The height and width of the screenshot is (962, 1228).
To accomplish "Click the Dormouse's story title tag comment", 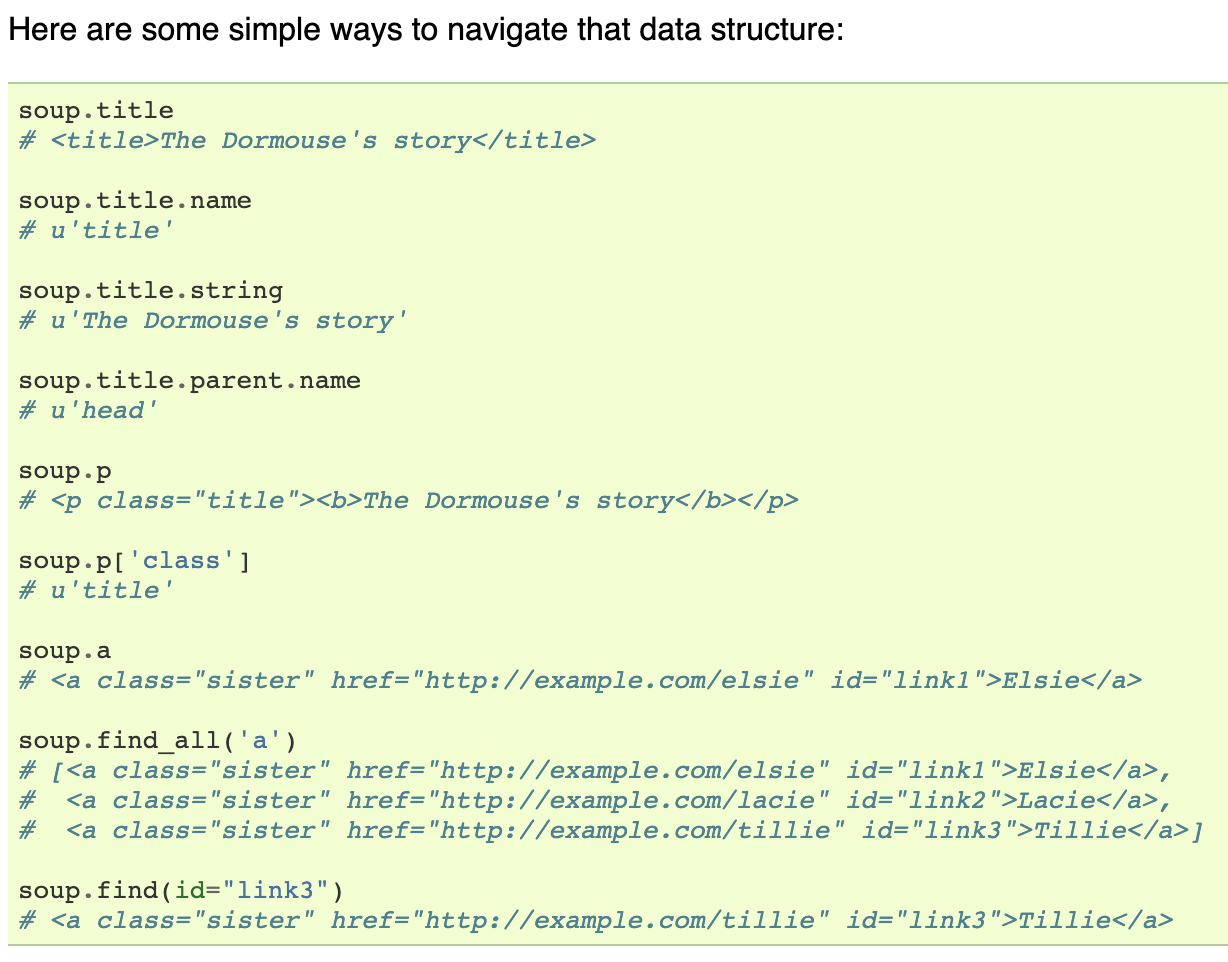I will 307,141.
